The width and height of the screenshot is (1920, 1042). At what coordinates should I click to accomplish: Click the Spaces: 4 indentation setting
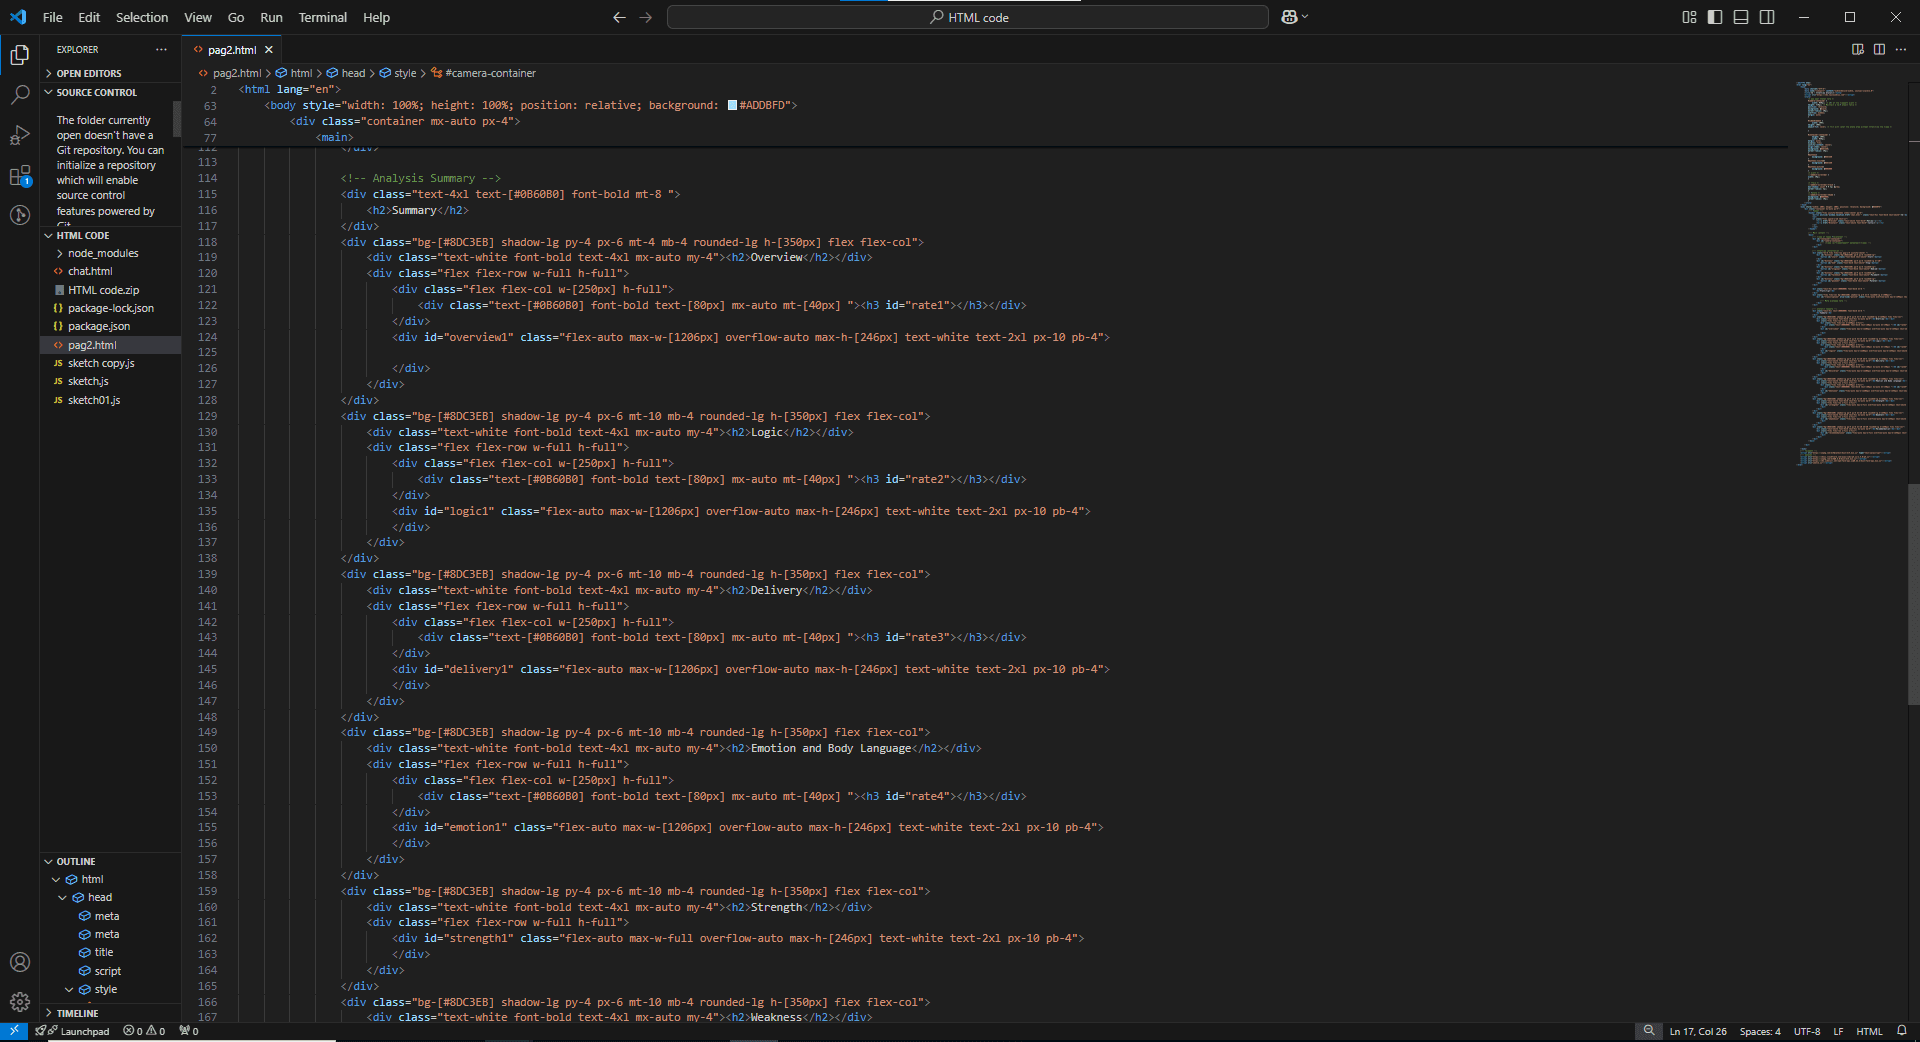point(1760,1031)
